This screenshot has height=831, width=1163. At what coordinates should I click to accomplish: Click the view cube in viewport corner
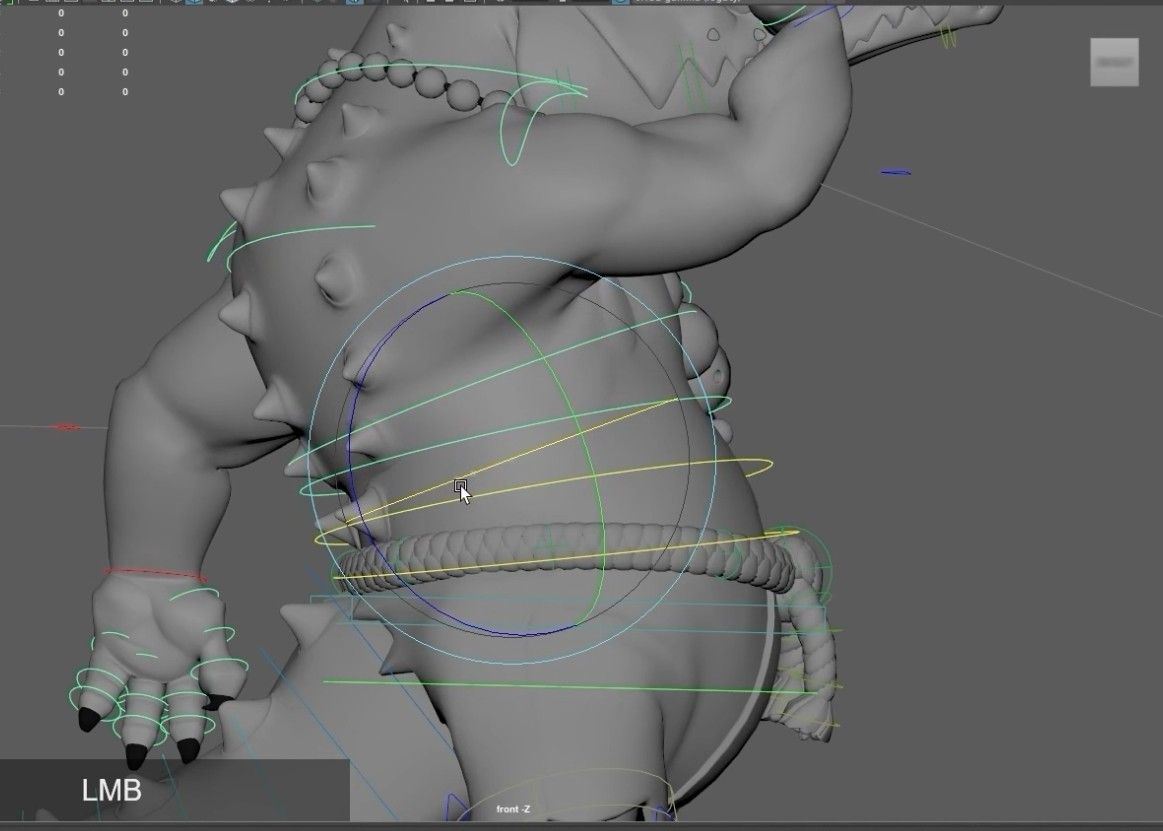click(1114, 62)
